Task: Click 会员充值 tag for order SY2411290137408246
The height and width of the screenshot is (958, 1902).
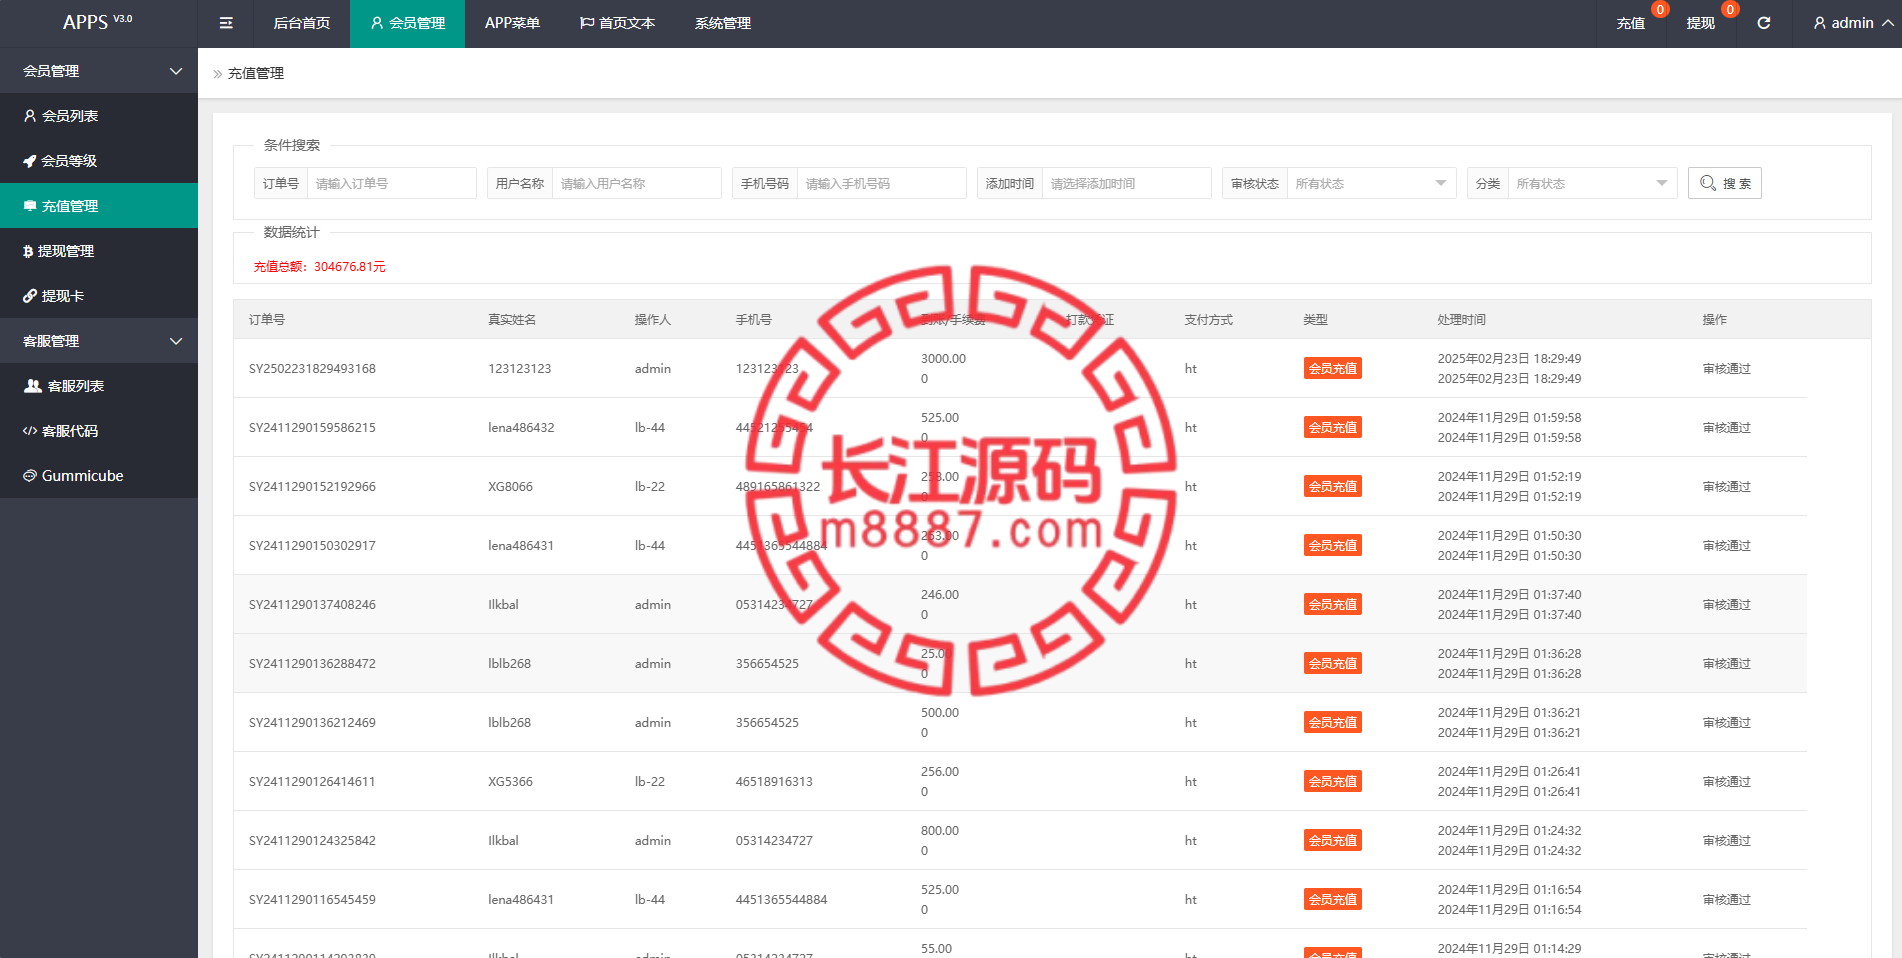Action: 1332,604
